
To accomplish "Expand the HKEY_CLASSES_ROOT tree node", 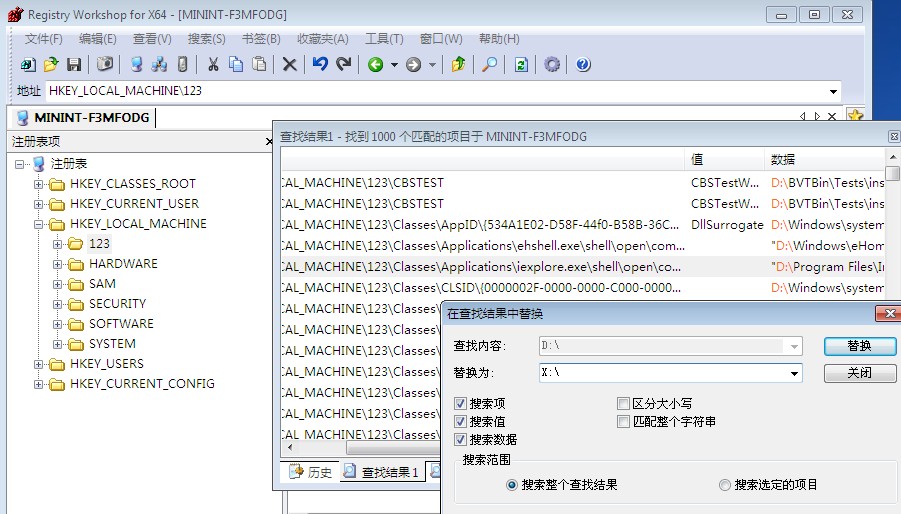I will 38,184.
